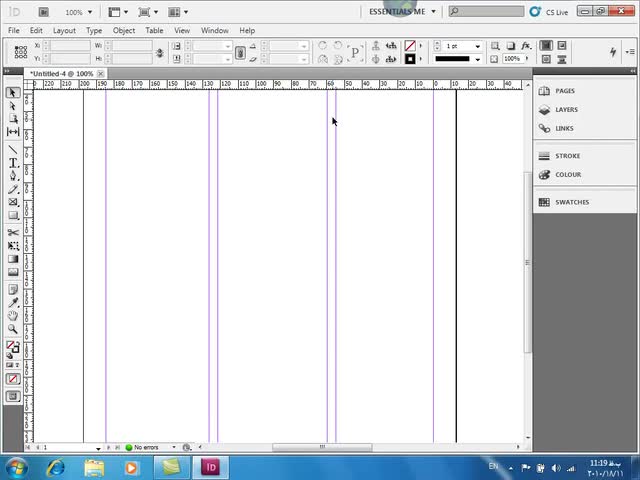This screenshot has height=480, width=640.
Task: Open the Edit menu
Action: [x=36, y=31]
